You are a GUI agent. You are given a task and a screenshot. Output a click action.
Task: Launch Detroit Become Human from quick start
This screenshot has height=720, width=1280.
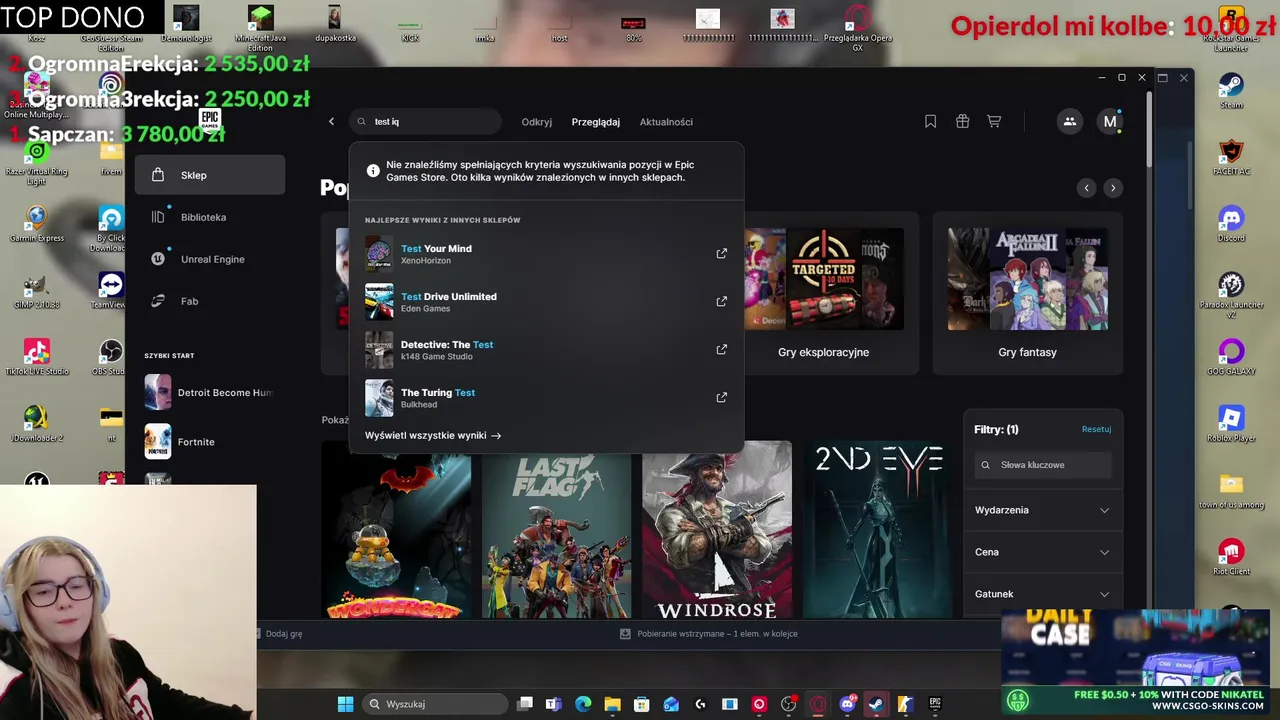coord(210,393)
